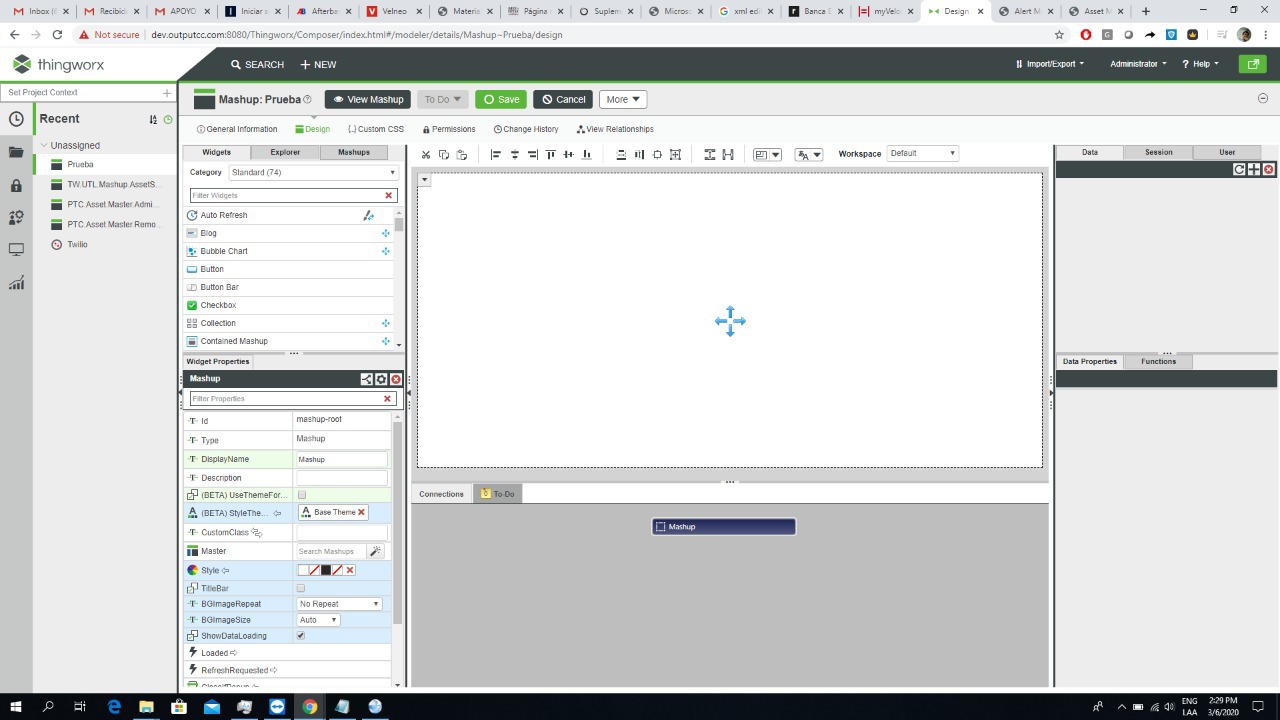Click the help icon next to Mashup: Prueba
The width and height of the screenshot is (1280, 720).
[x=307, y=99]
